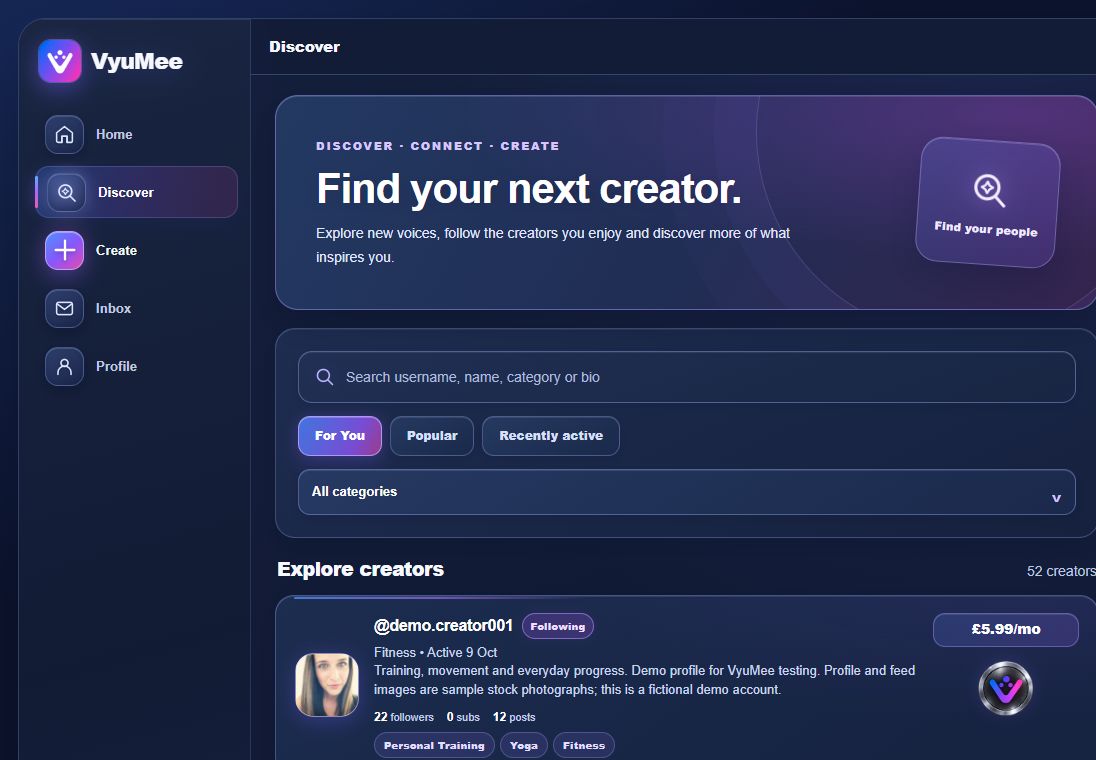The image size is (1096, 760).
Task: Click the search magnifier icon in search field
Action: pos(324,377)
